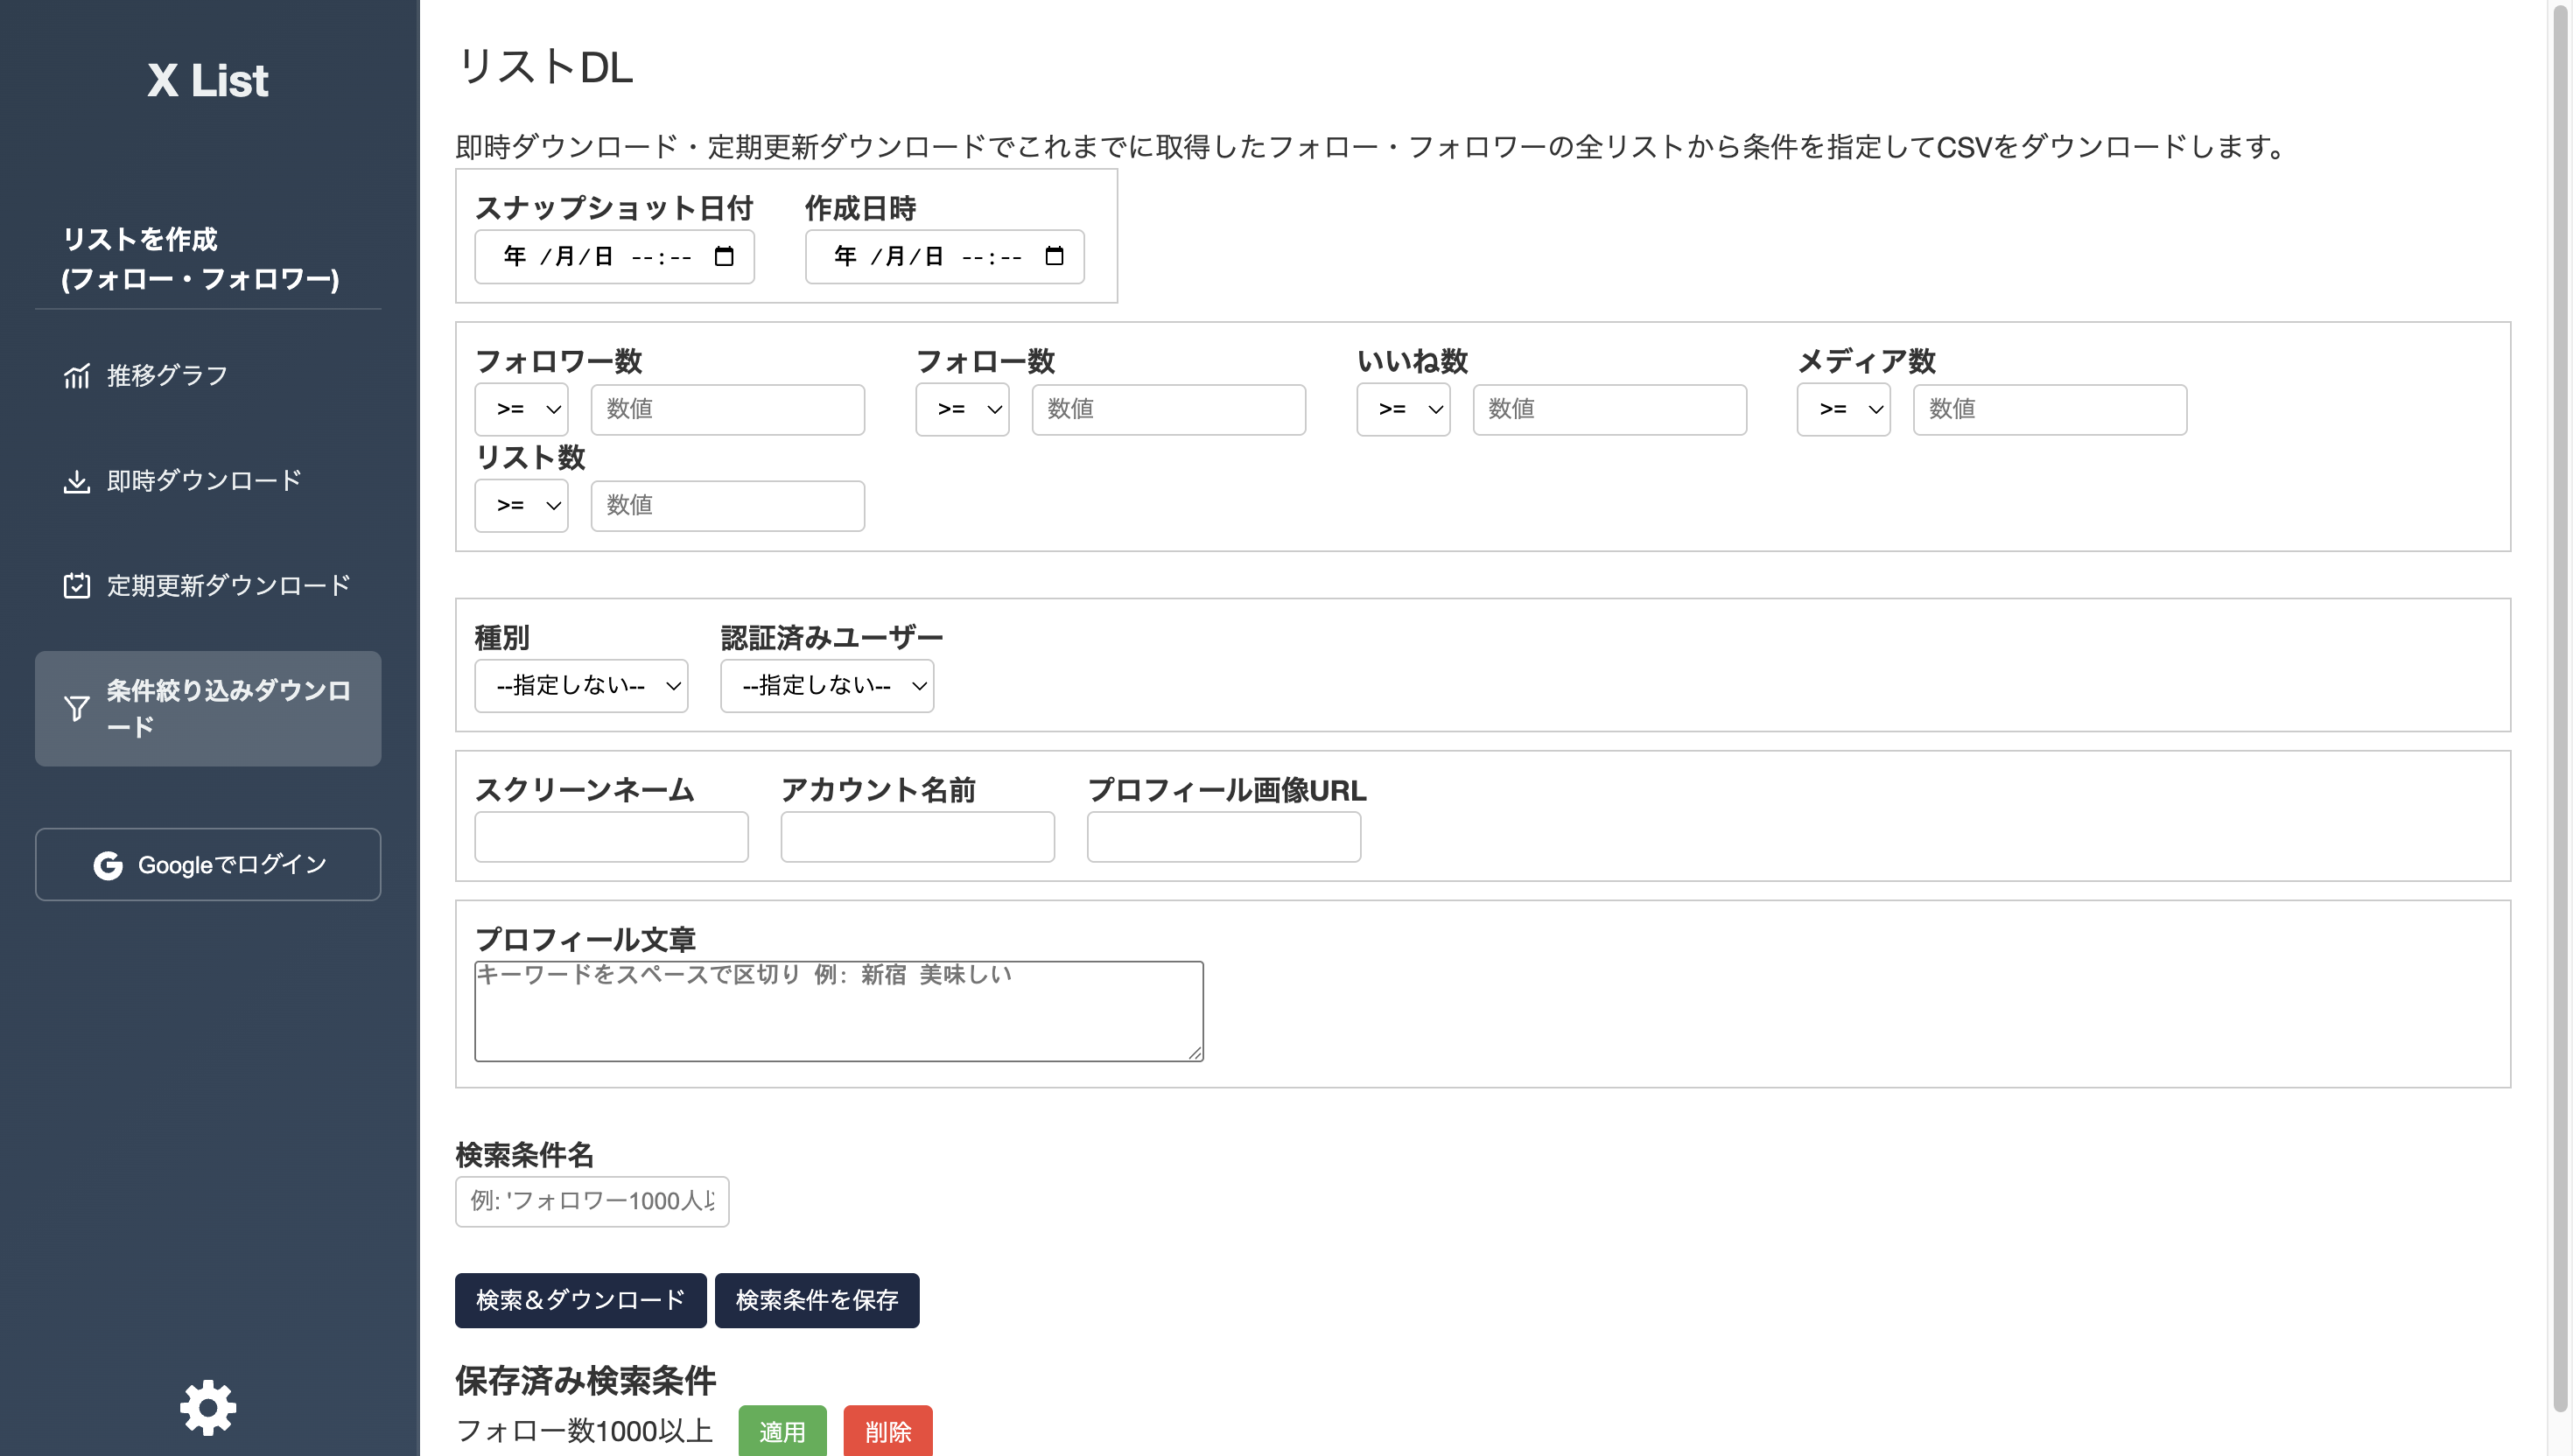Click the page vertical scrollbar

click(x=2560, y=700)
